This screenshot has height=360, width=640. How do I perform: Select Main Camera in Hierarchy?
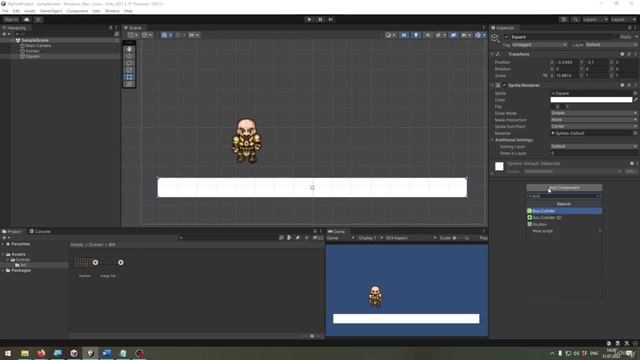tap(38, 46)
